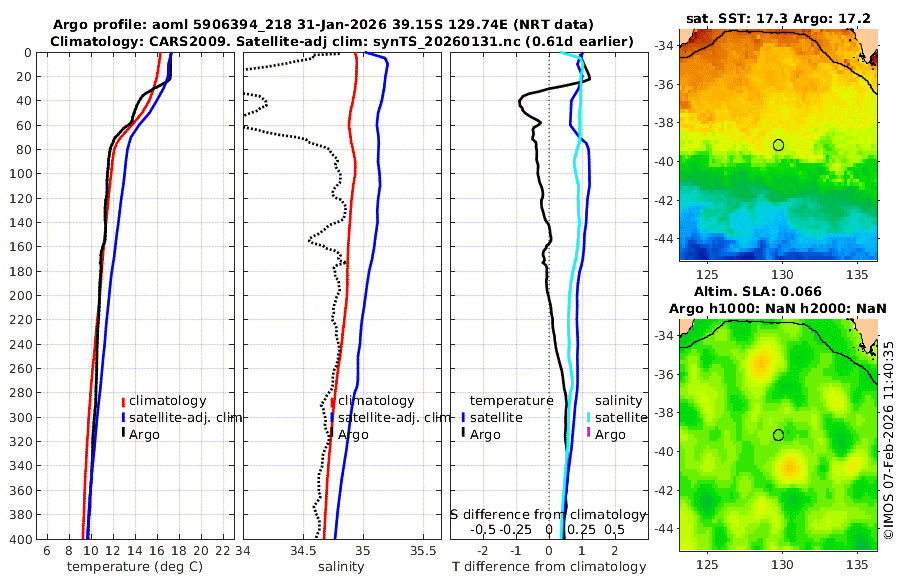Screen dimensions: 900x580
Task: Click the 'Argo h1000: NaN h2000: NaN' text
Action: click(778, 309)
